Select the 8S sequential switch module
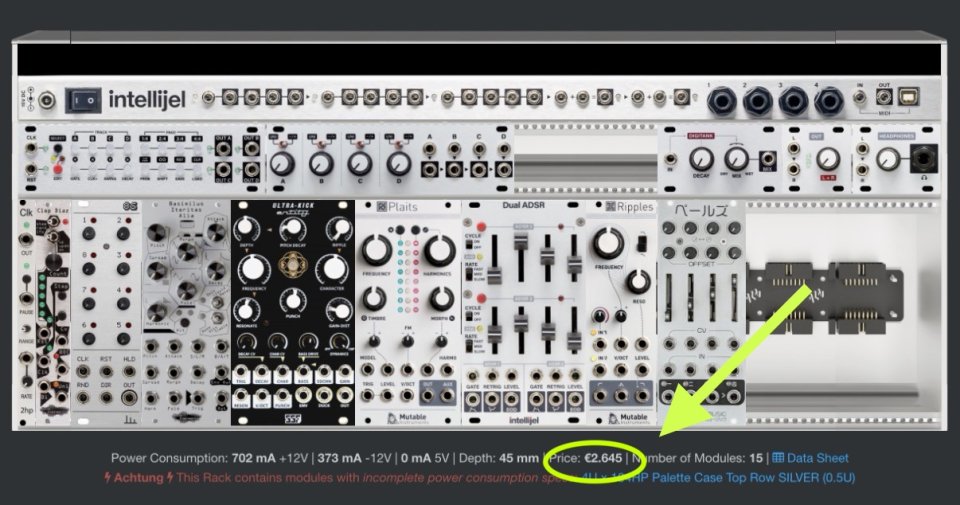This screenshot has width=960, height=505. tap(107, 312)
